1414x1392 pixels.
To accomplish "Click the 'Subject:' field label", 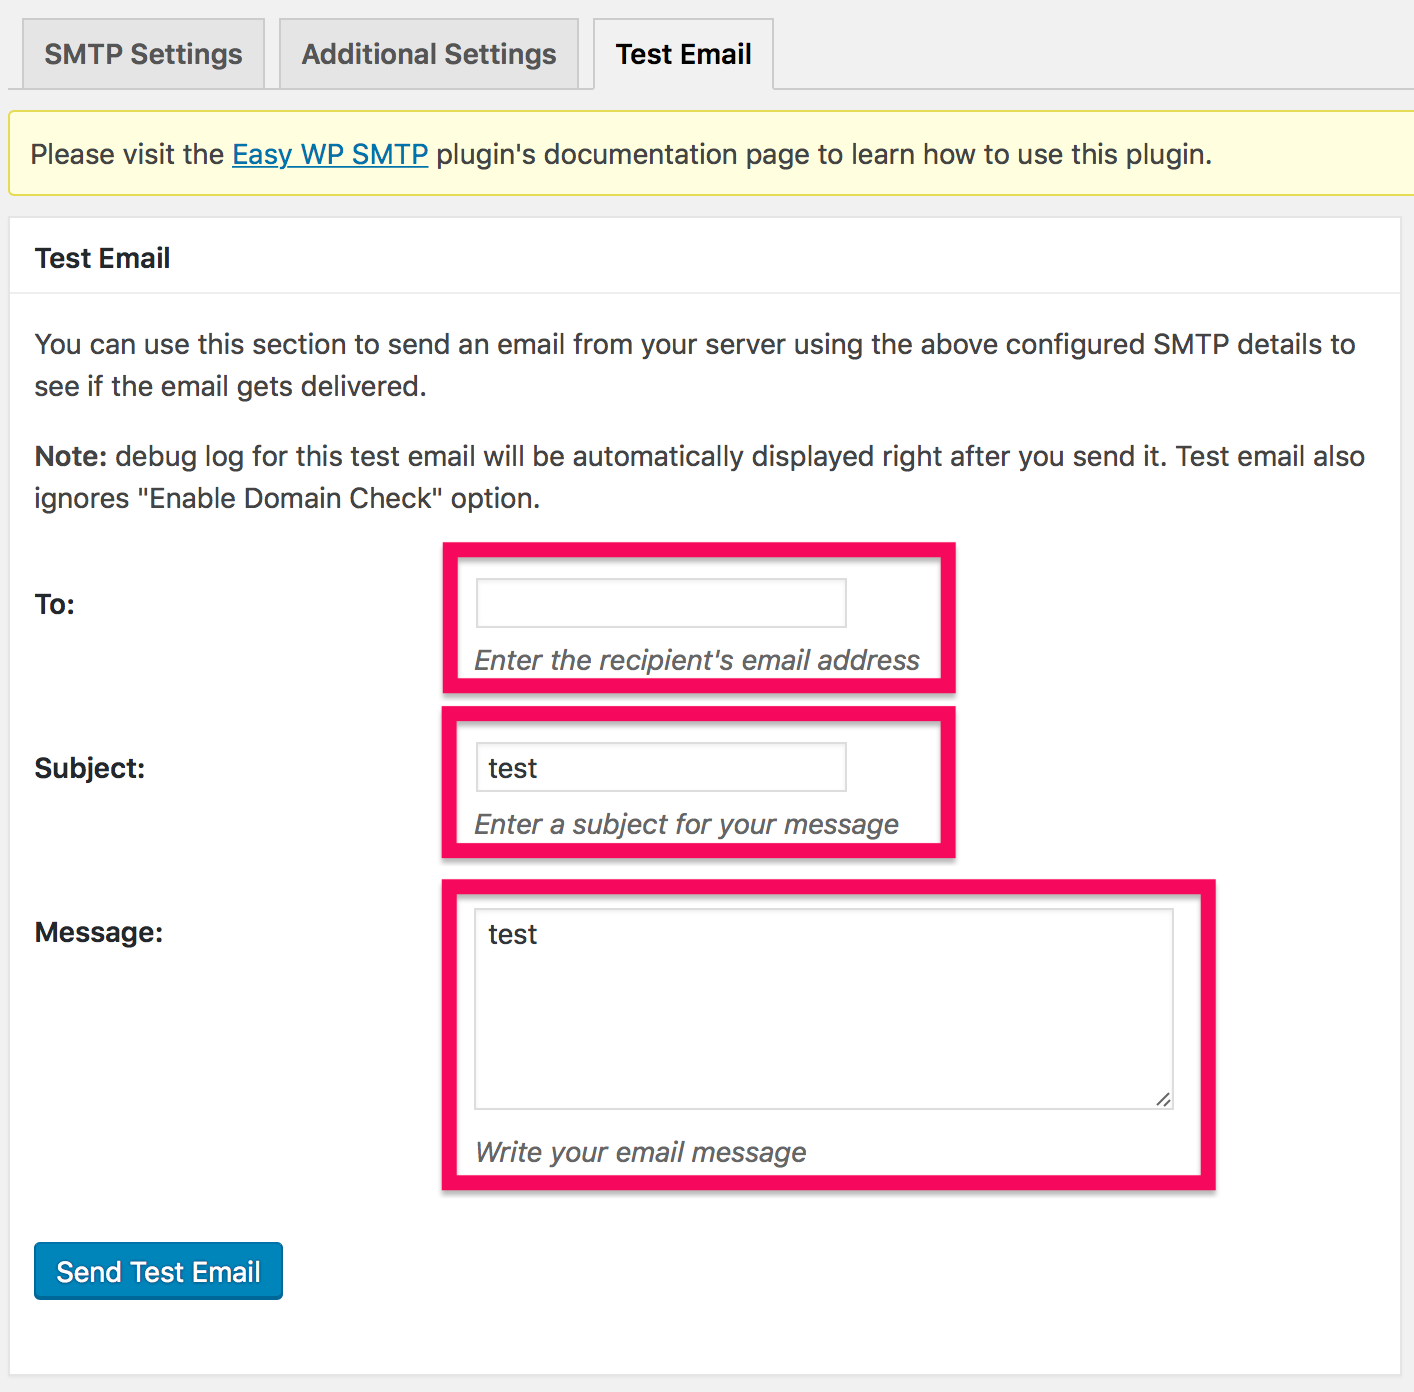I will (90, 768).
